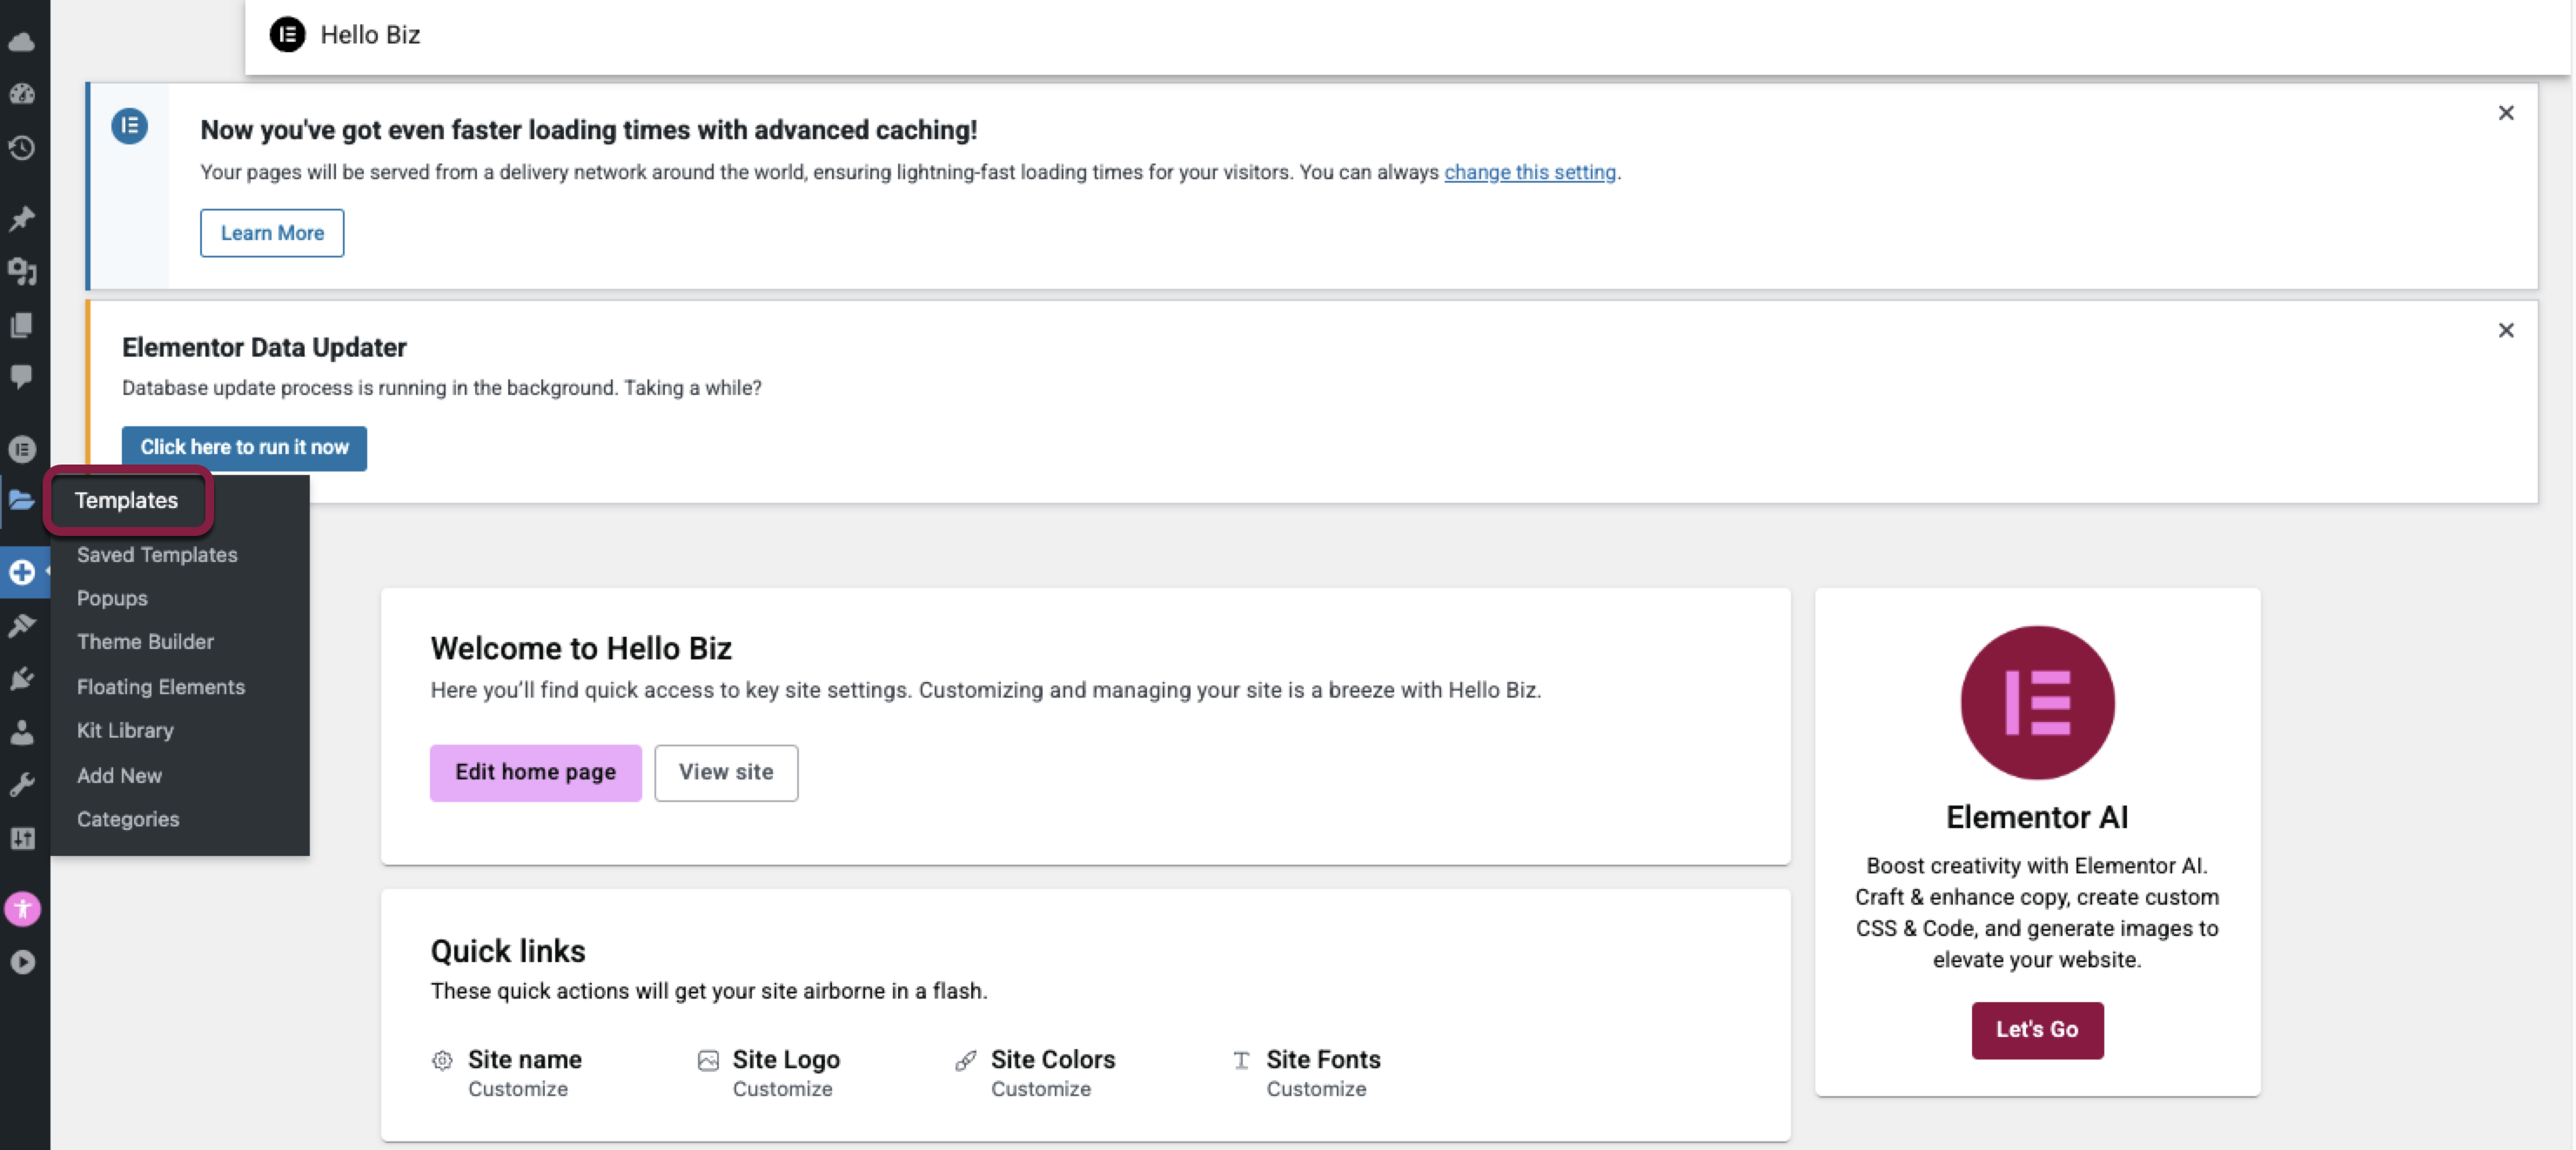The image size is (2576, 1150).
Task: Open Elementor icon in the sidebar
Action: pyautogui.click(x=22, y=449)
